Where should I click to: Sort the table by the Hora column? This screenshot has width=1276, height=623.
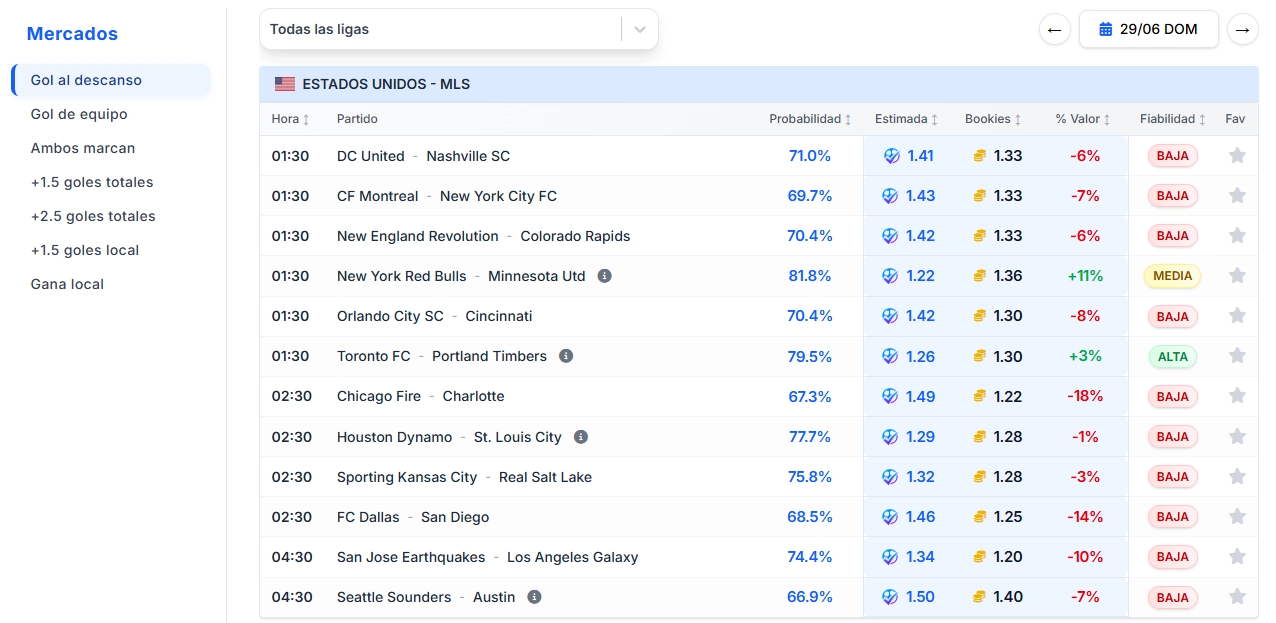click(x=290, y=119)
